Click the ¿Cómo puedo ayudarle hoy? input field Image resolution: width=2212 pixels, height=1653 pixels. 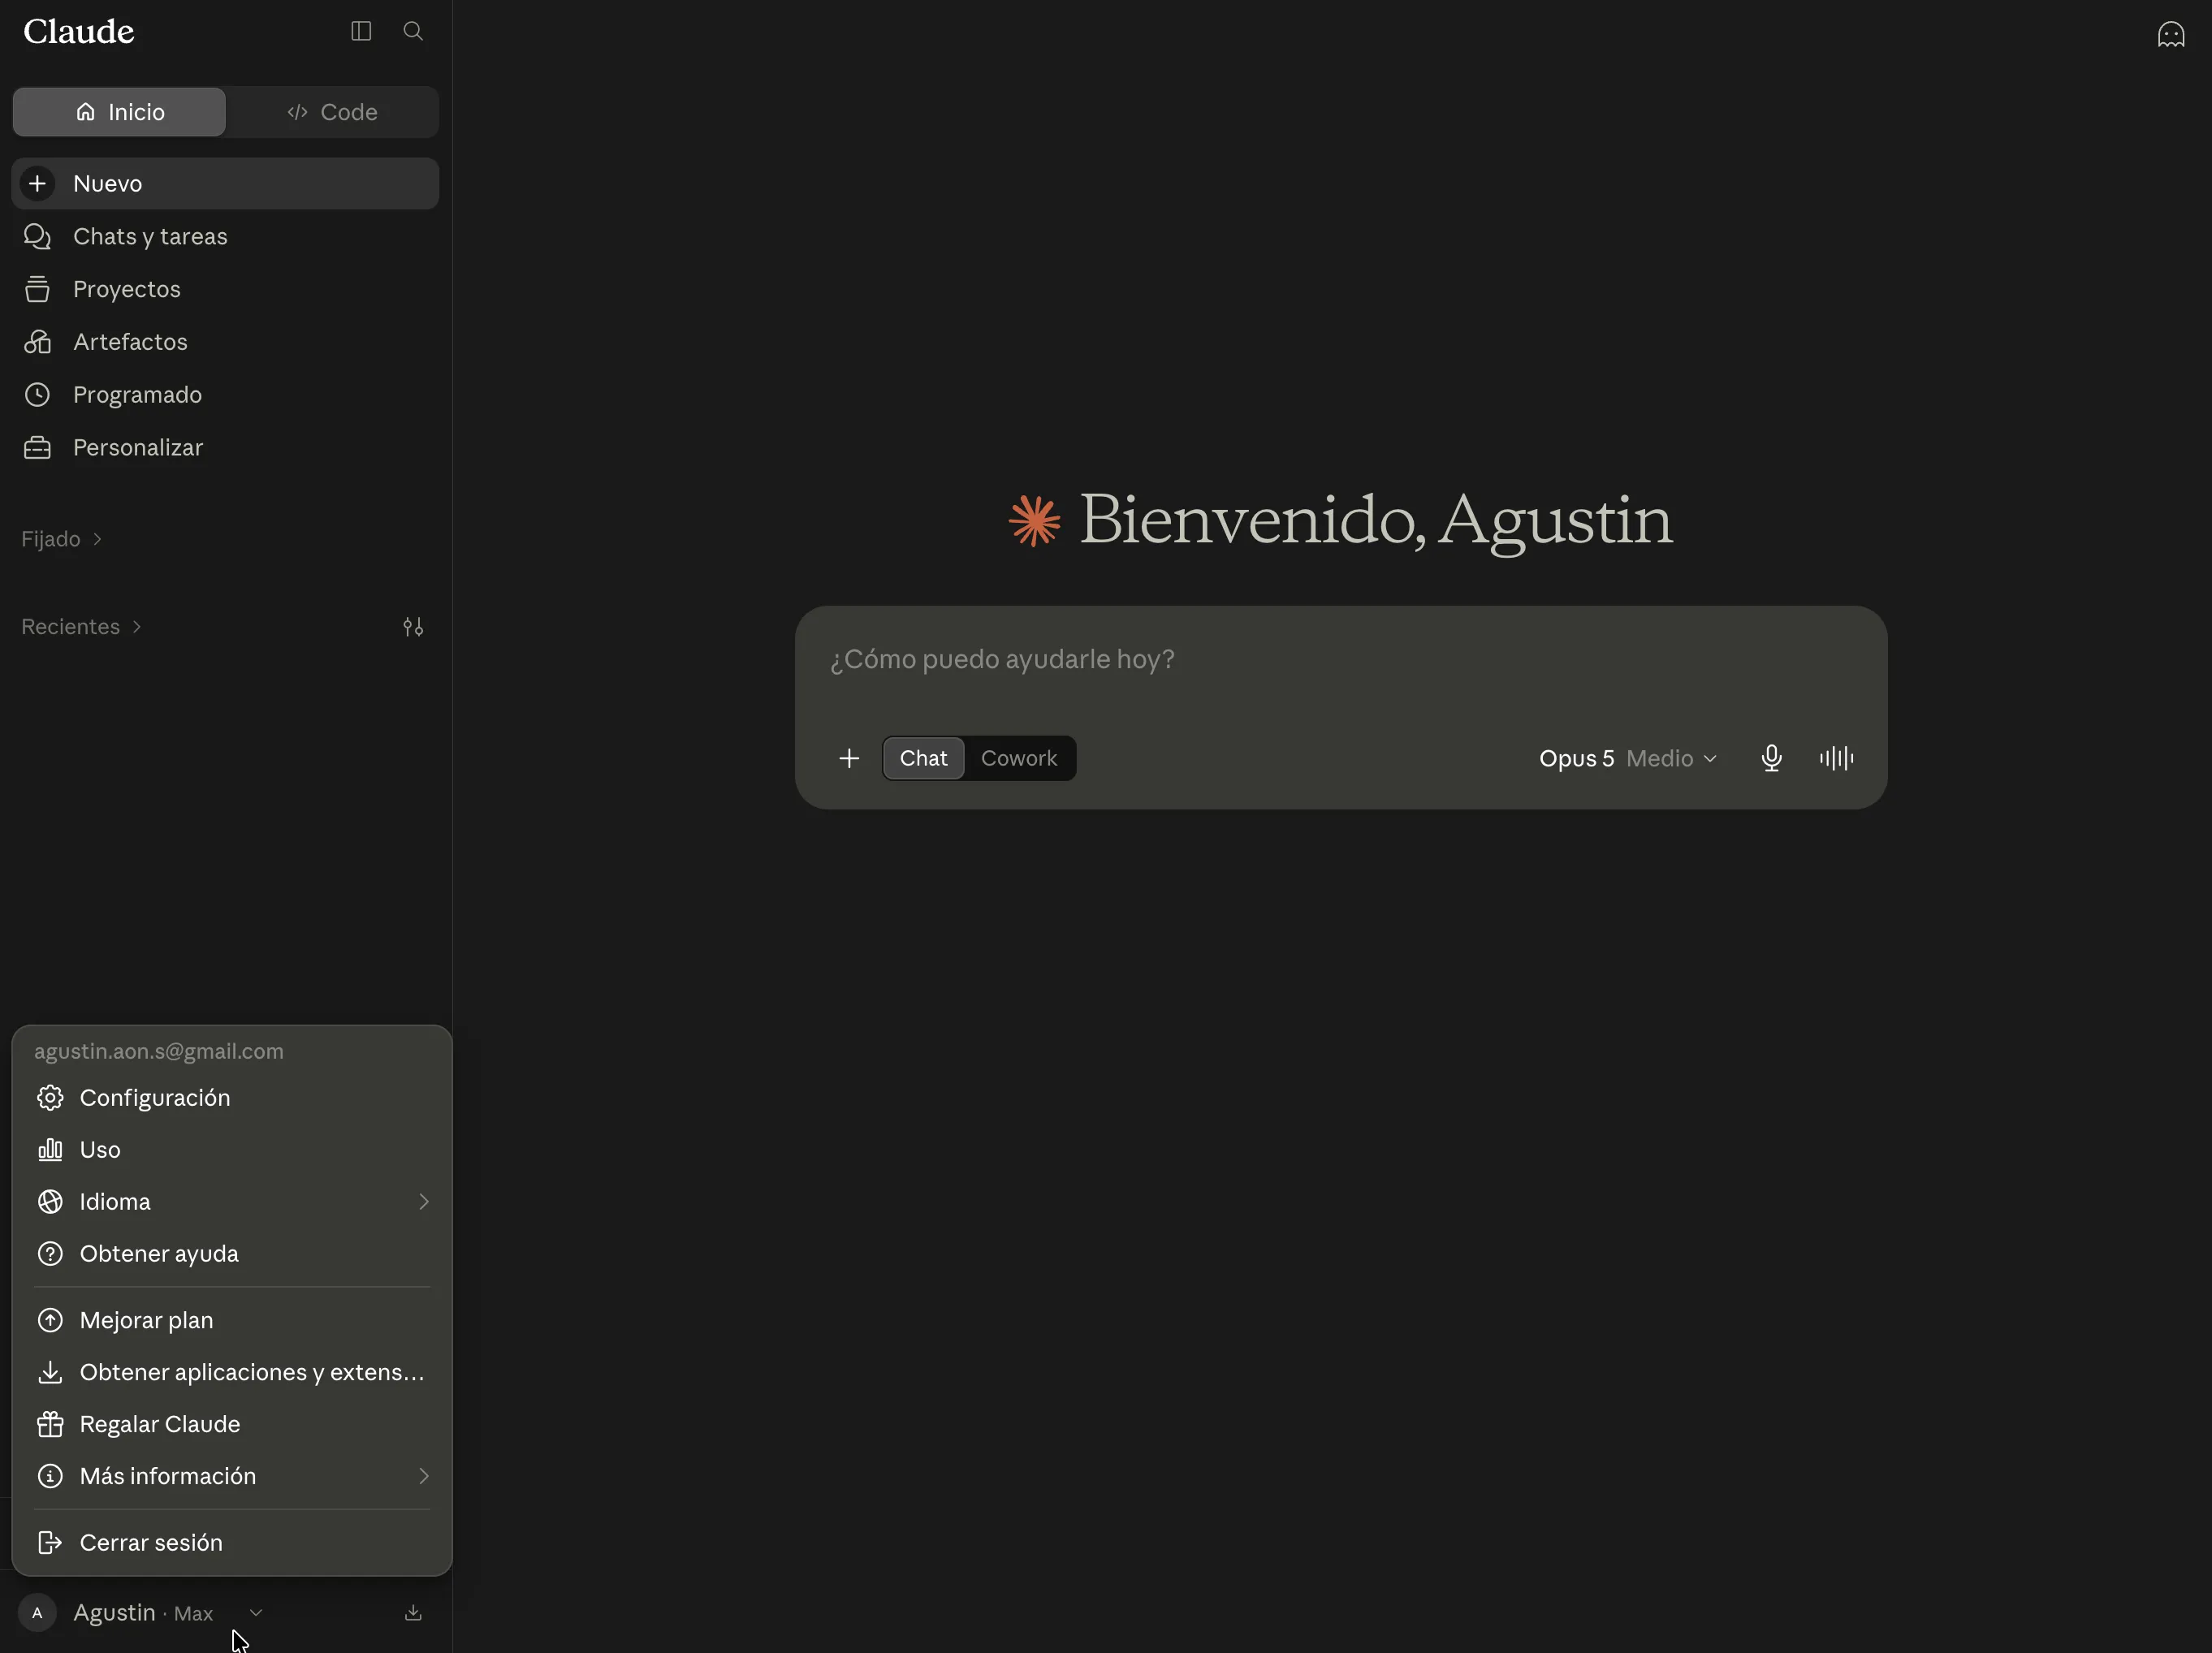tap(1340, 660)
